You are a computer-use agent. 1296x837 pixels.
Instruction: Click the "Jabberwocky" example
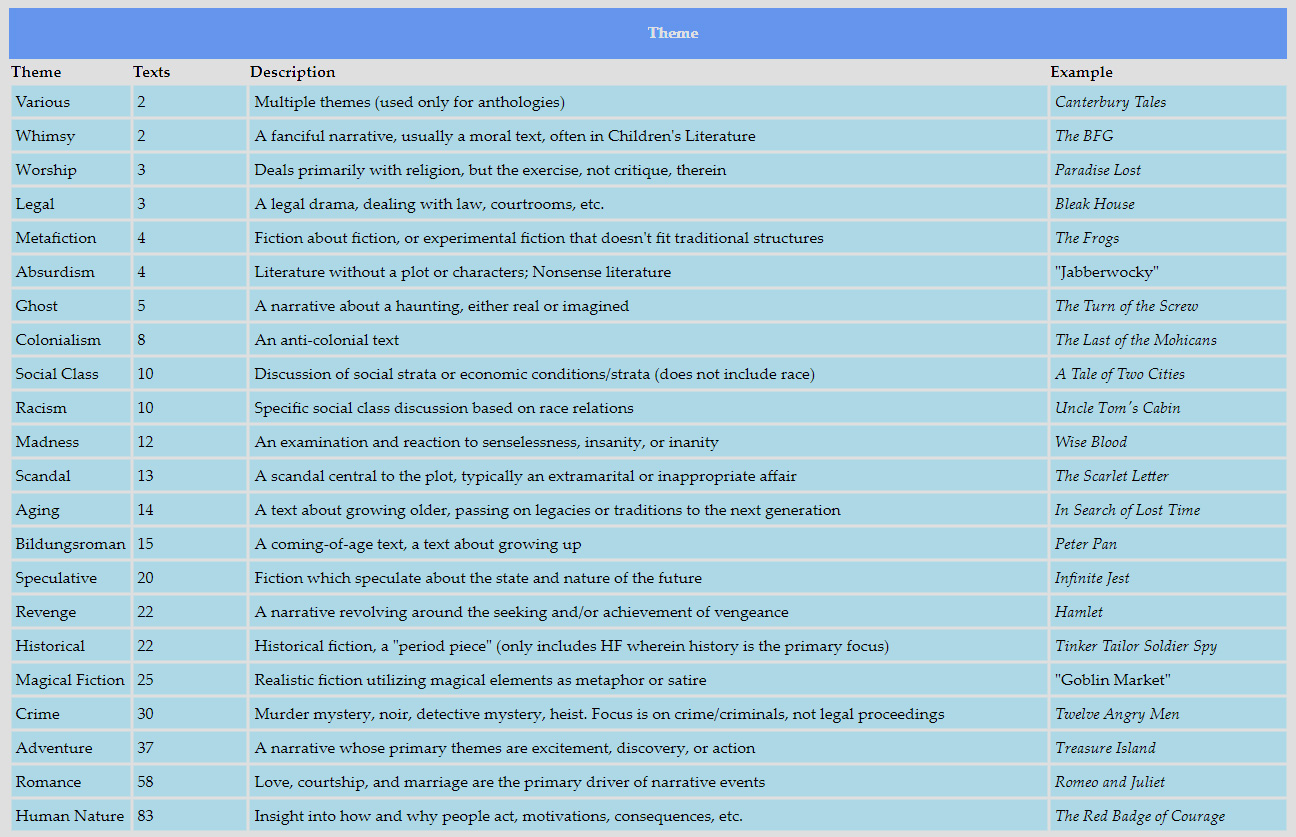(1107, 272)
